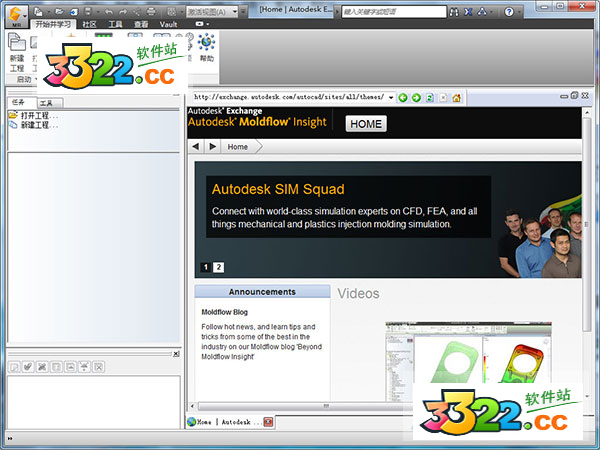Open the Moldflow application menu button
Viewport: 600px width, 450px height.
17,16
